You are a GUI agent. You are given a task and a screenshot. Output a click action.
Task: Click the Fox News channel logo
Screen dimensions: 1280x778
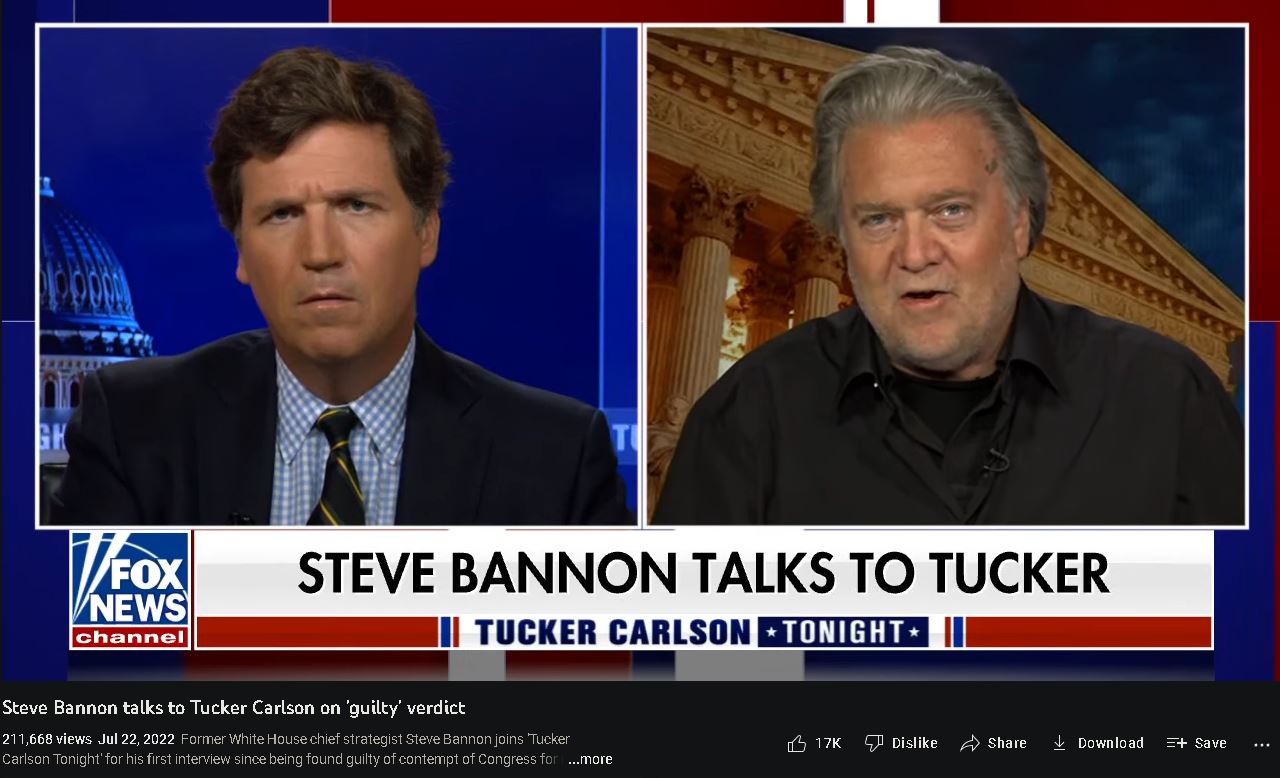pyautogui.click(x=130, y=589)
